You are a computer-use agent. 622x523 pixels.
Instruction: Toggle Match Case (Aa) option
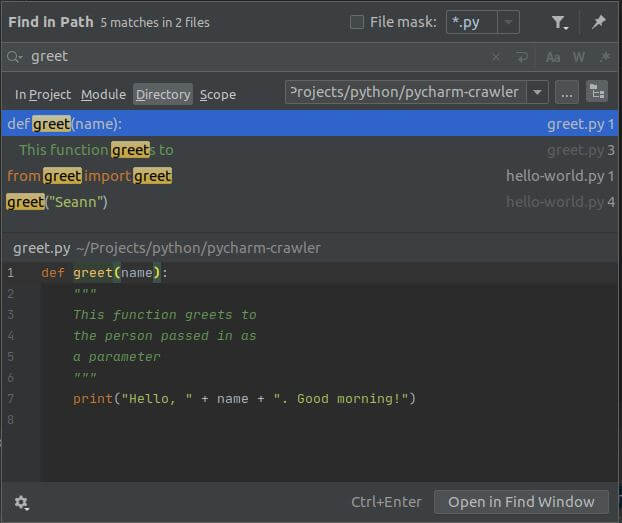[x=553, y=57]
